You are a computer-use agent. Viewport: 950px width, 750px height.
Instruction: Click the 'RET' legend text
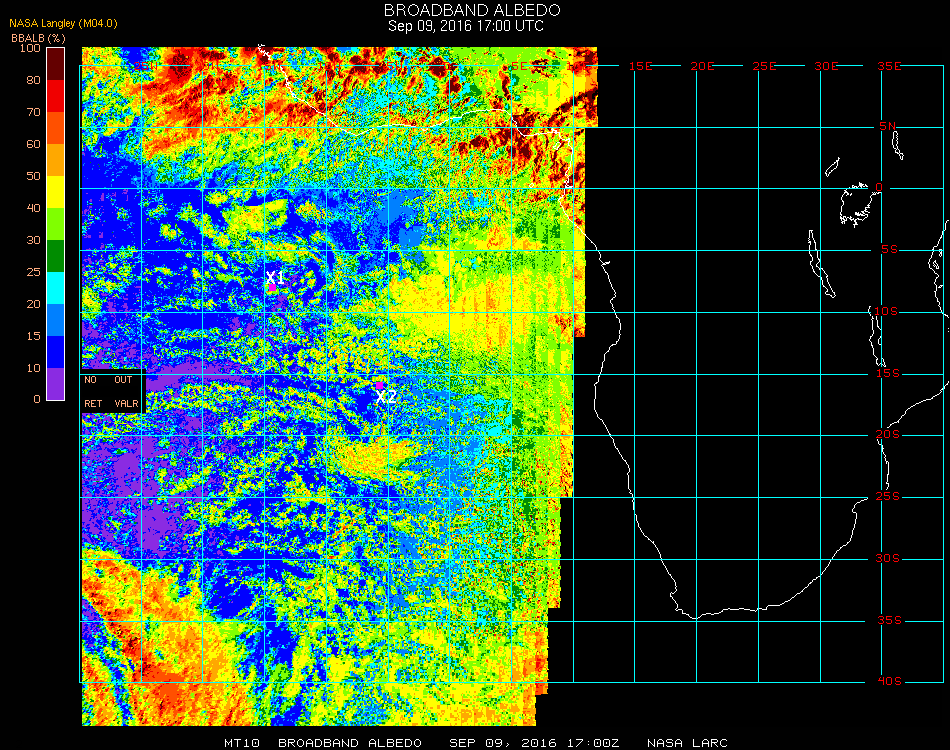(x=93, y=403)
